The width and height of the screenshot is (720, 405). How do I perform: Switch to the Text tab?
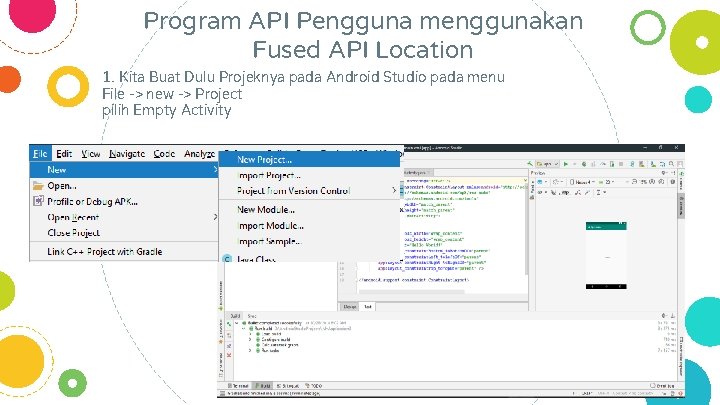coord(368,307)
